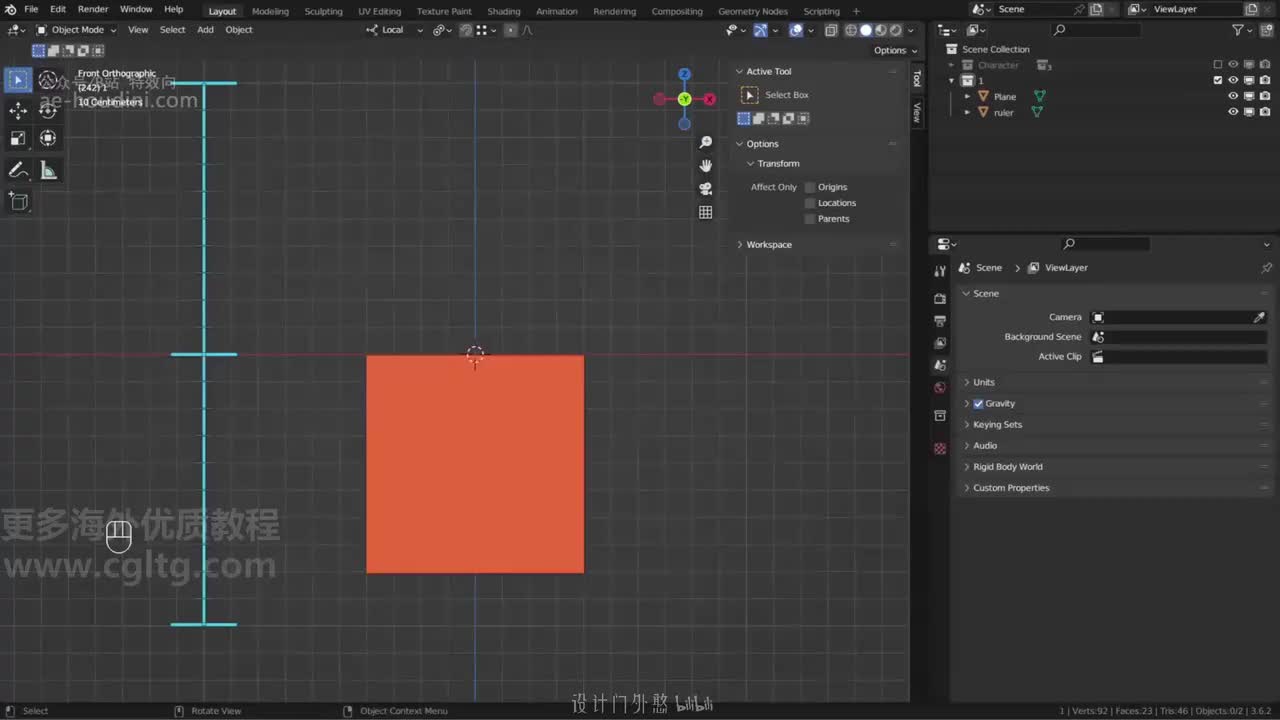The image size is (1280, 720).
Task: Switch perspective/orthographic with the grid icon
Action: pos(705,212)
